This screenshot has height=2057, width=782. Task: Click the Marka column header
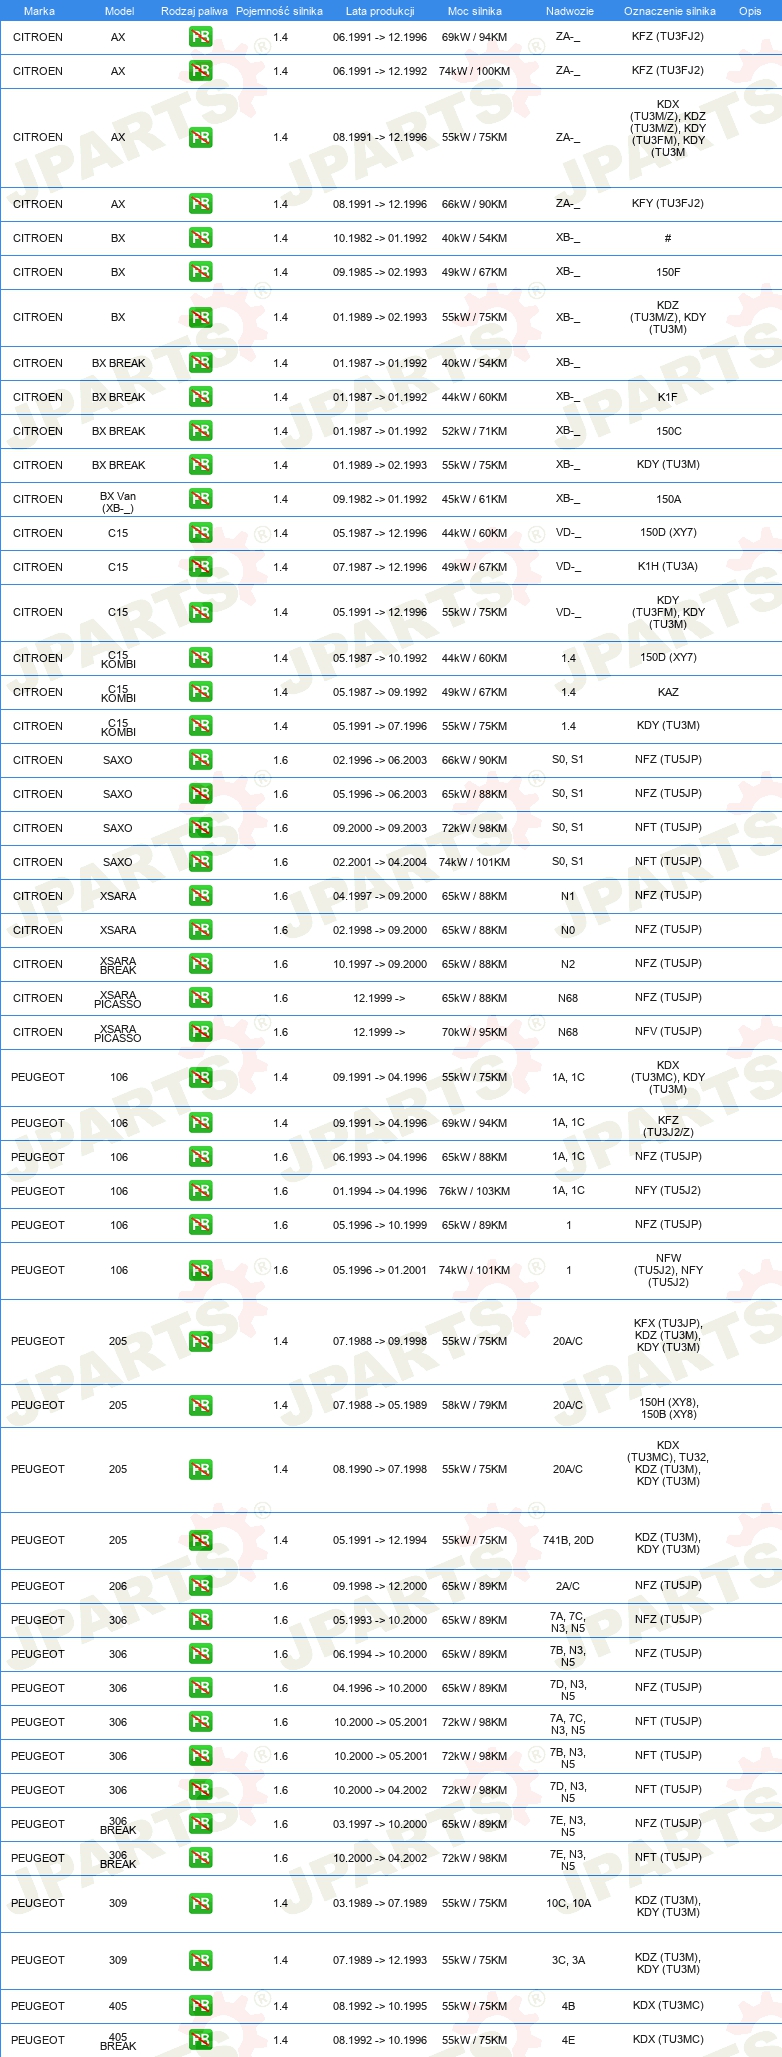coord(39,11)
